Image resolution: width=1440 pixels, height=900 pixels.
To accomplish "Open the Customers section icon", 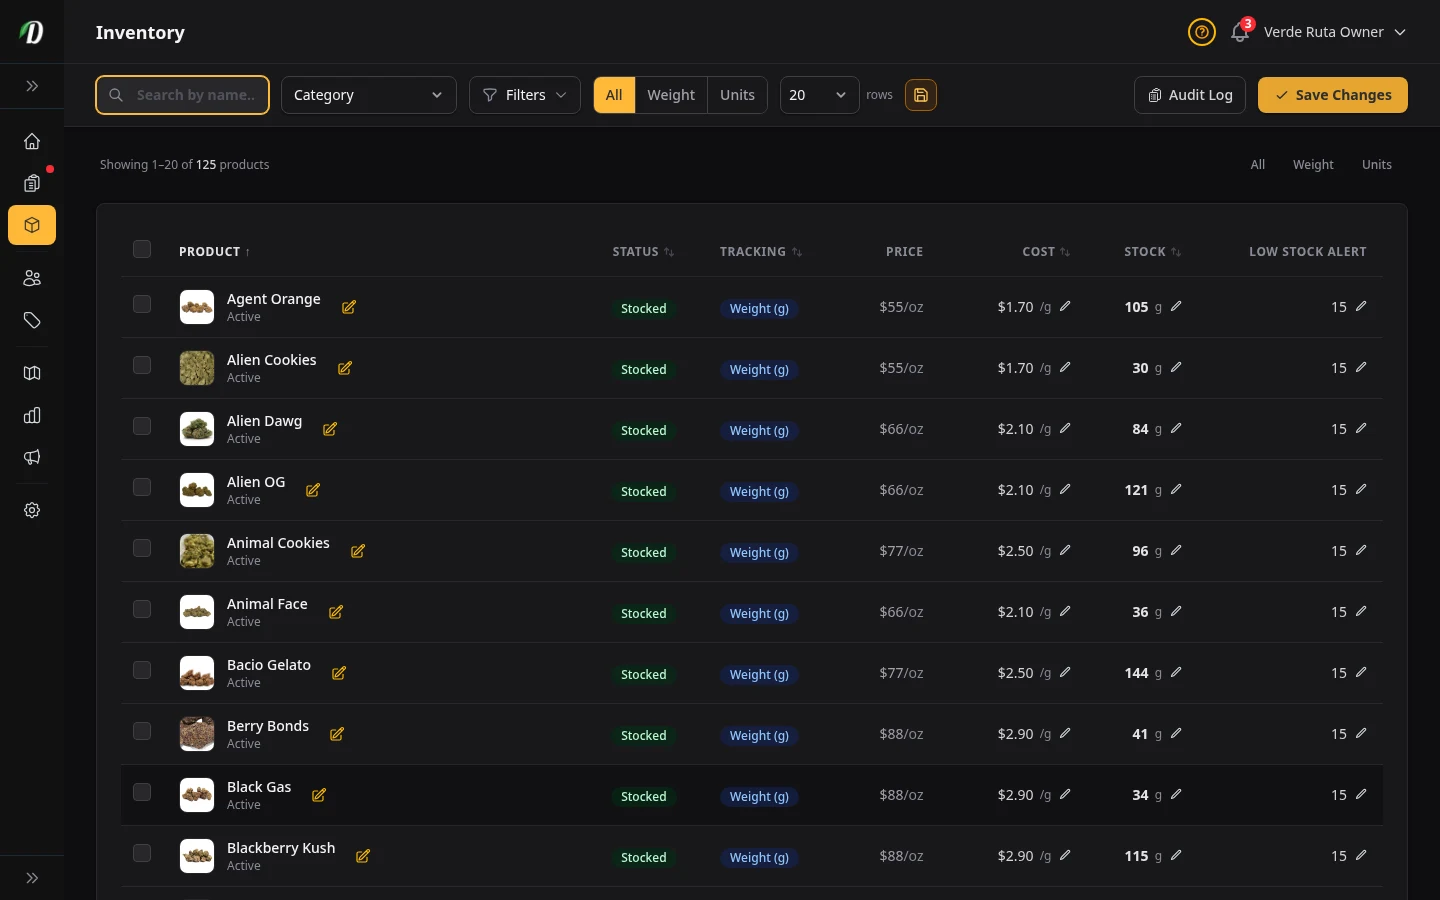I will [x=32, y=278].
